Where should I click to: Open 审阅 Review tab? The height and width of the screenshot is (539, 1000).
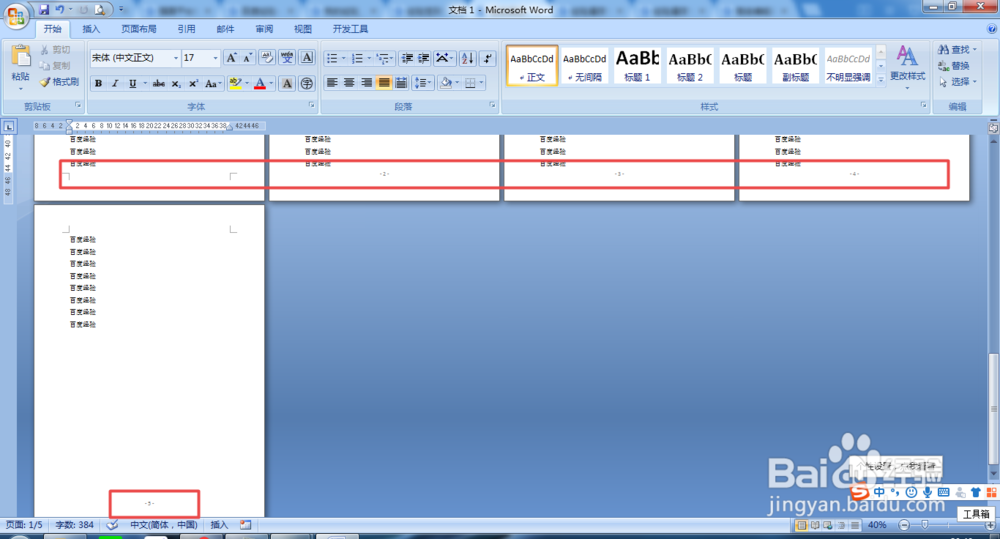click(x=264, y=29)
